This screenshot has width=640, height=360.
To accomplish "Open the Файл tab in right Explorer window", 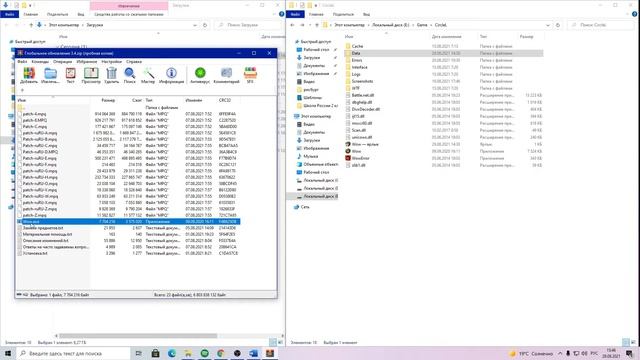I will tap(296, 14).
